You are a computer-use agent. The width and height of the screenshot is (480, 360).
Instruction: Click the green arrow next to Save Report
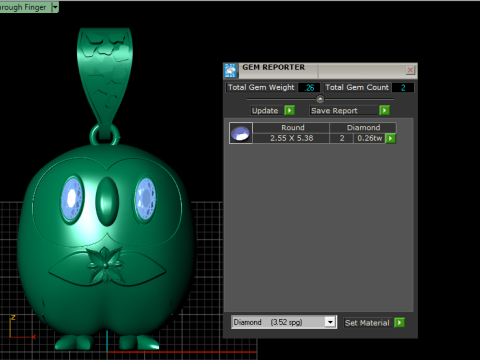[384, 110]
